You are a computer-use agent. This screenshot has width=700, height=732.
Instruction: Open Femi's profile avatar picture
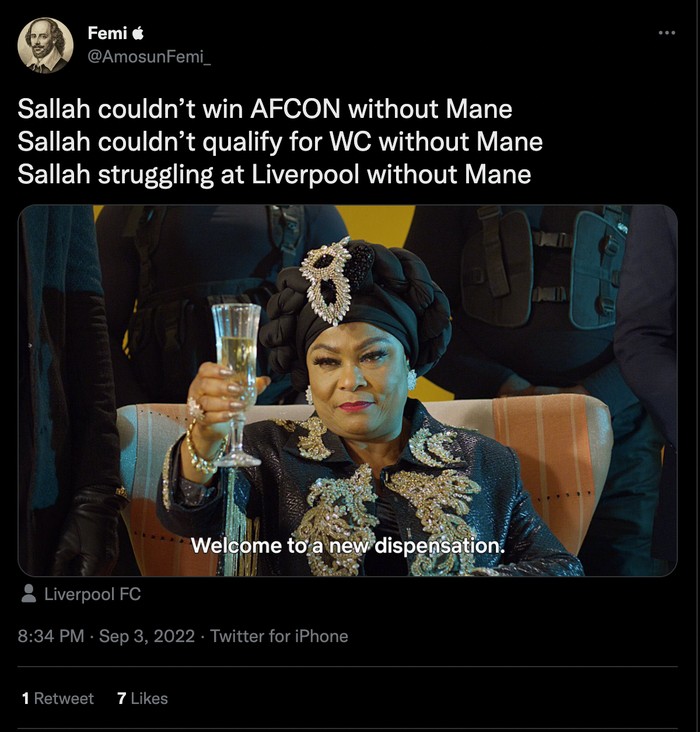(45, 45)
